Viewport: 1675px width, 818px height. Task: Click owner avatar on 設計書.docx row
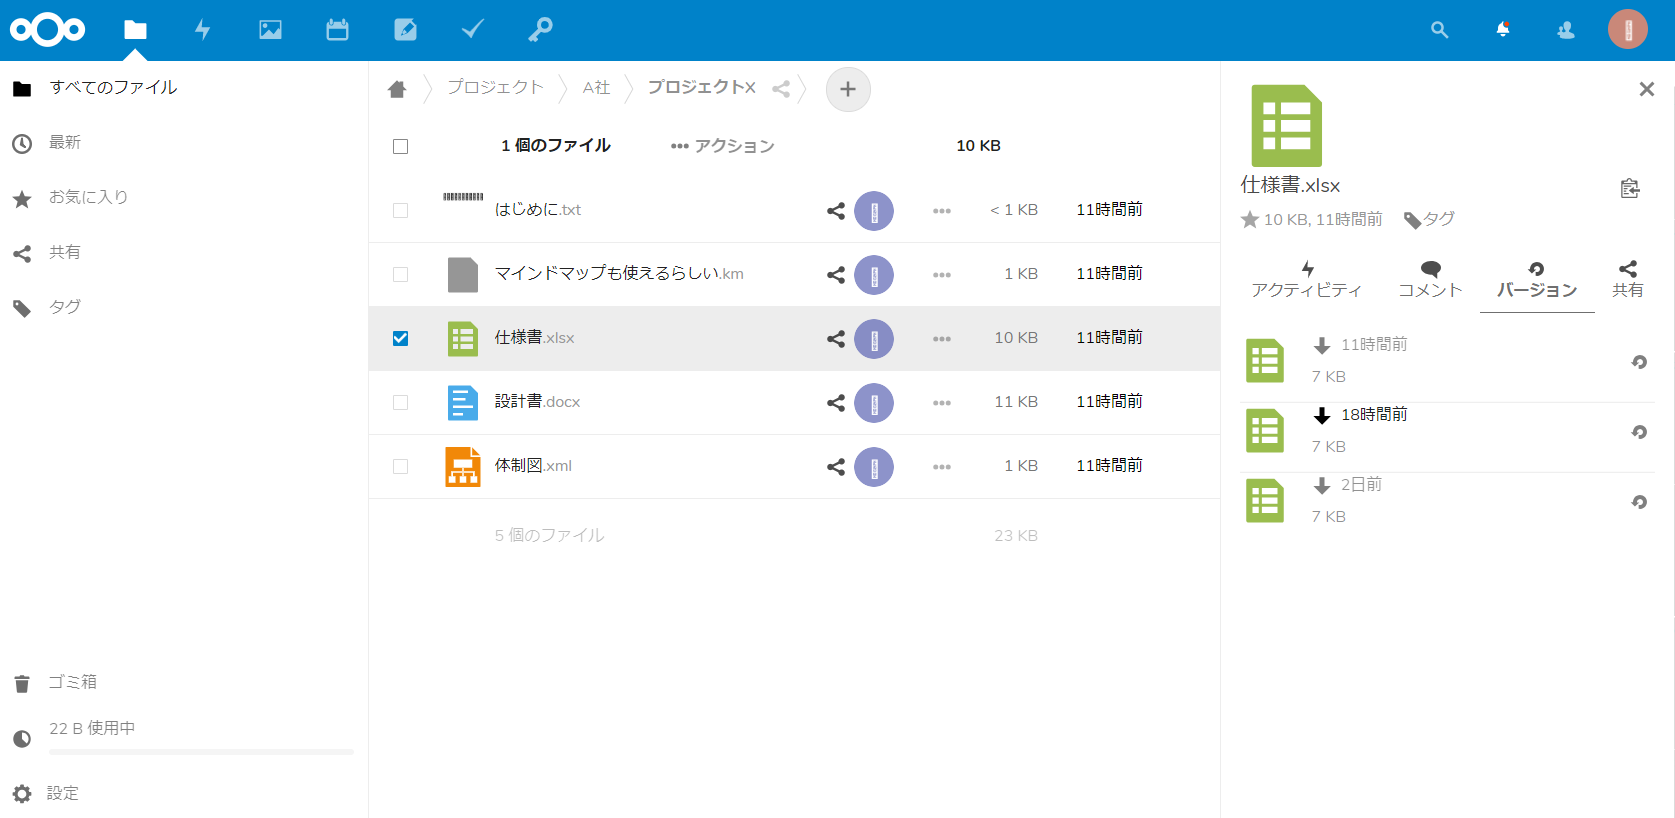[x=874, y=403]
